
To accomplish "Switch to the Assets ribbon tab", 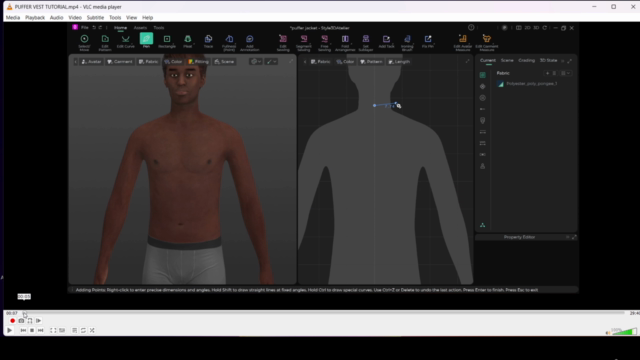I will pos(140,28).
